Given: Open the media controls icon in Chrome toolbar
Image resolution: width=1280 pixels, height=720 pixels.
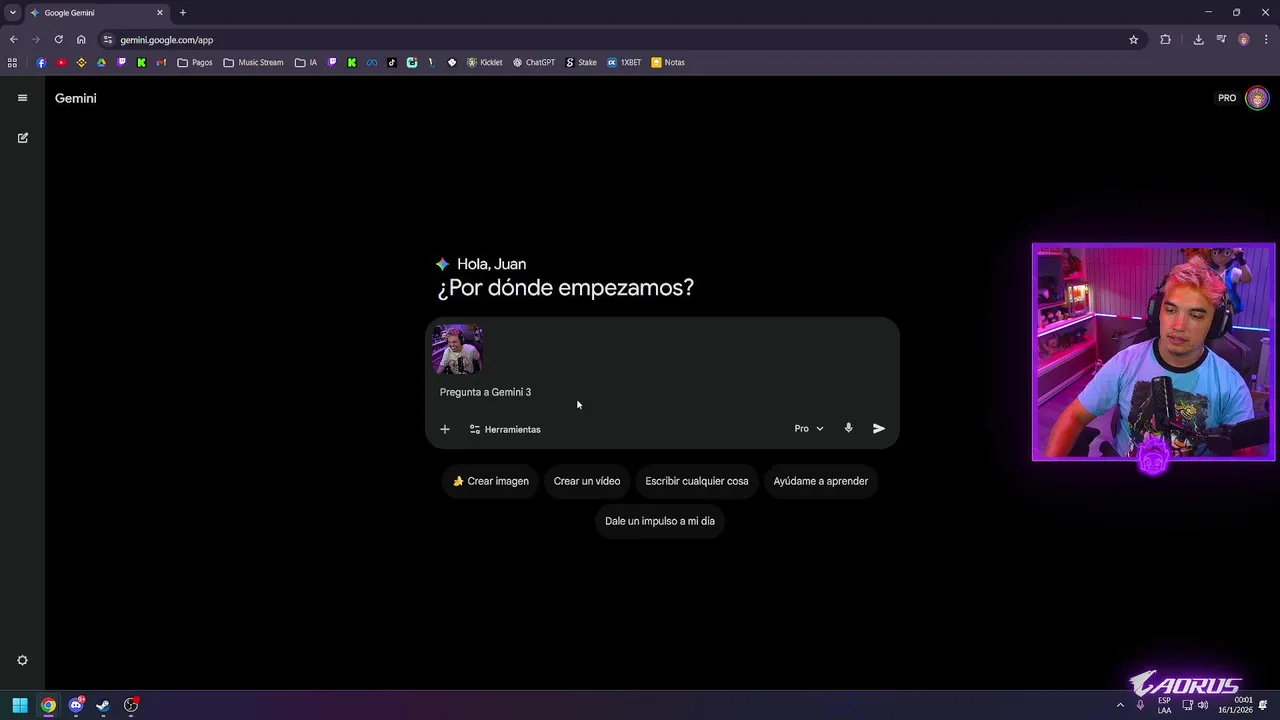Looking at the screenshot, I should click(1221, 40).
